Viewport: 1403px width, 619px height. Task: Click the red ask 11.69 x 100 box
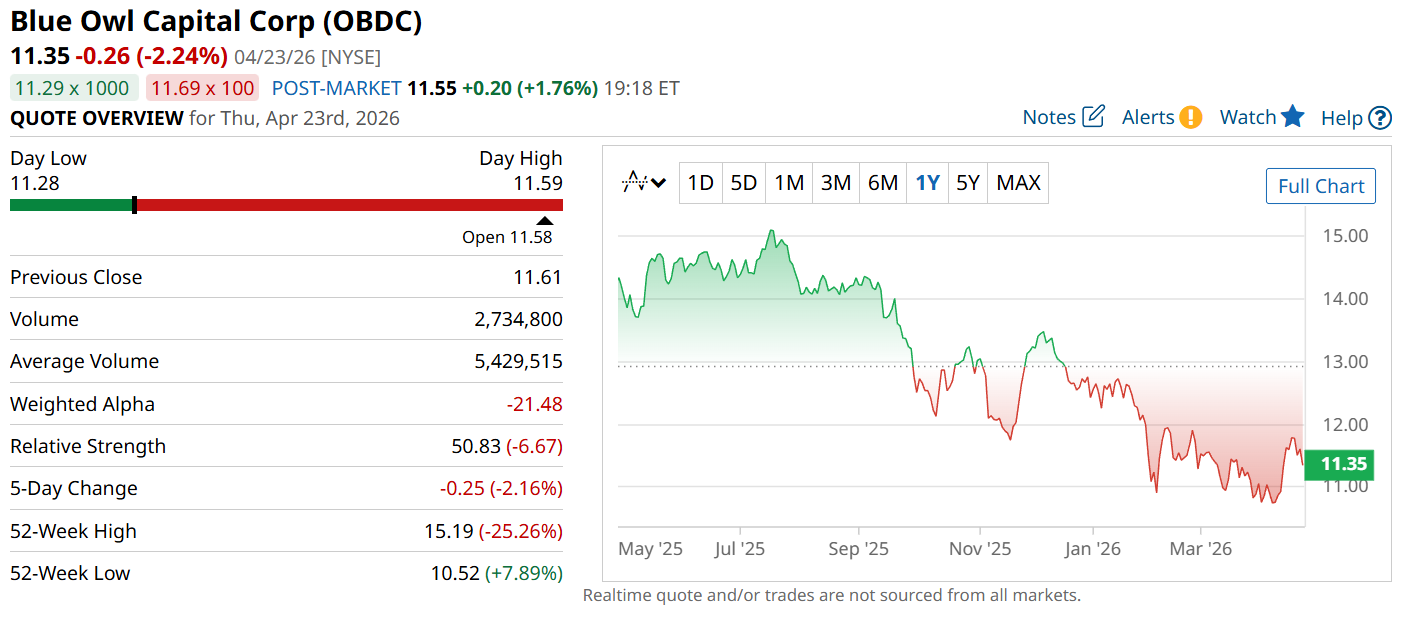click(x=202, y=88)
